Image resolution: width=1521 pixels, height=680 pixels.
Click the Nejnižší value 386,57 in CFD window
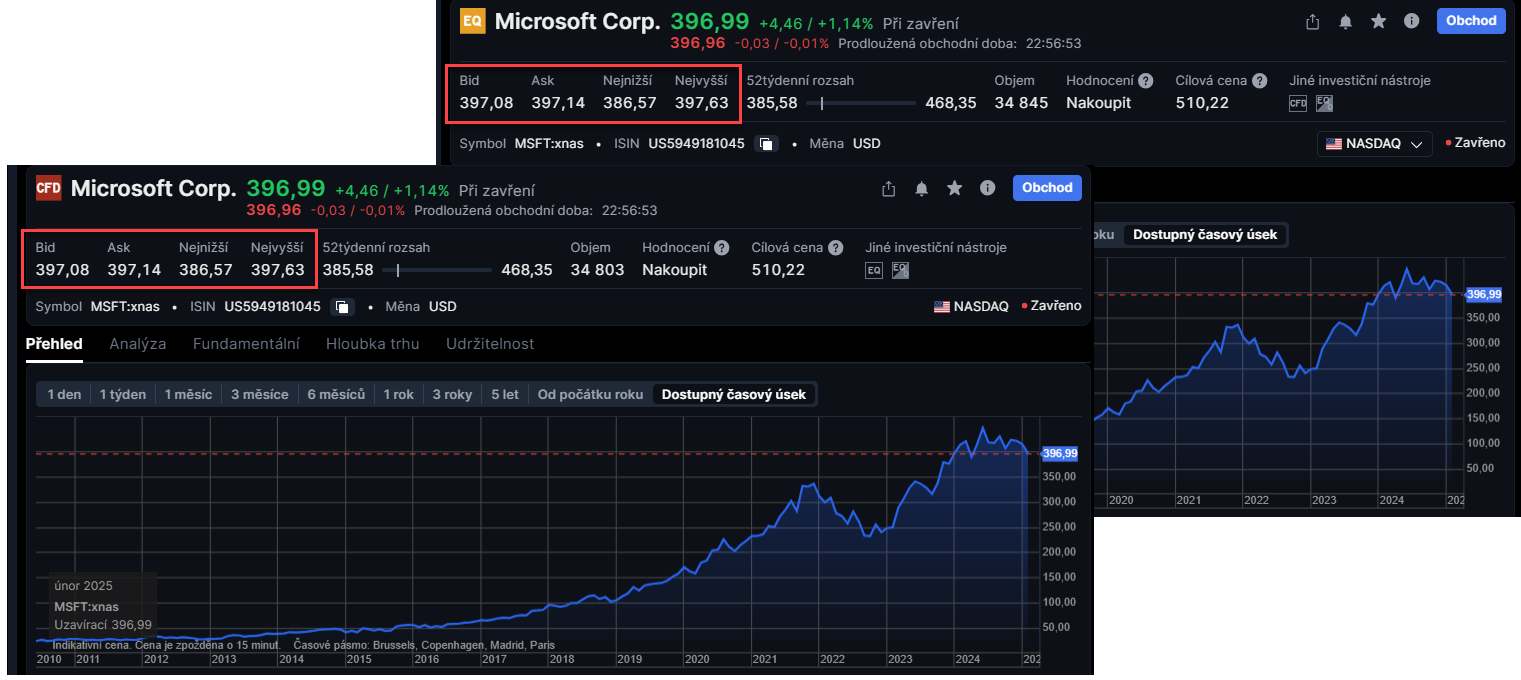click(x=206, y=270)
